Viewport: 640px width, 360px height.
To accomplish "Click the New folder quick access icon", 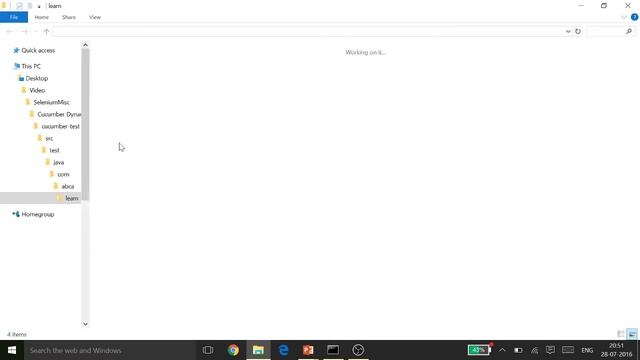I will point(30,6).
